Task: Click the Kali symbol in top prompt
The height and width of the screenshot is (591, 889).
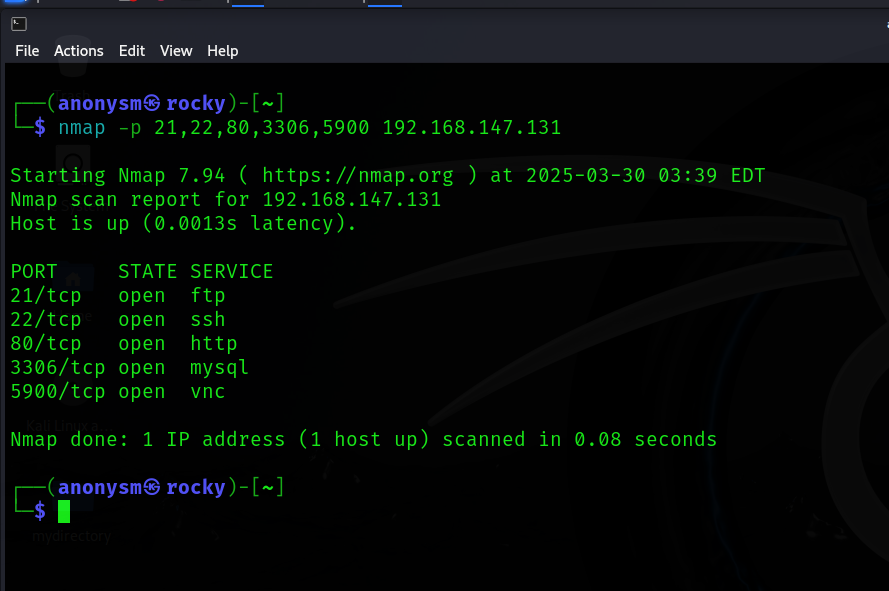Action: (152, 103)
